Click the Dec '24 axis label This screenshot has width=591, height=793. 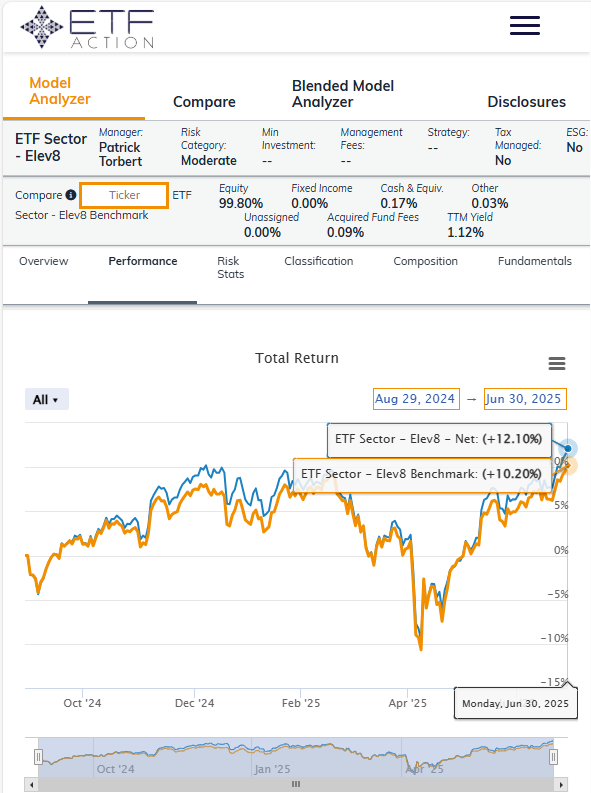click(195, 703)
